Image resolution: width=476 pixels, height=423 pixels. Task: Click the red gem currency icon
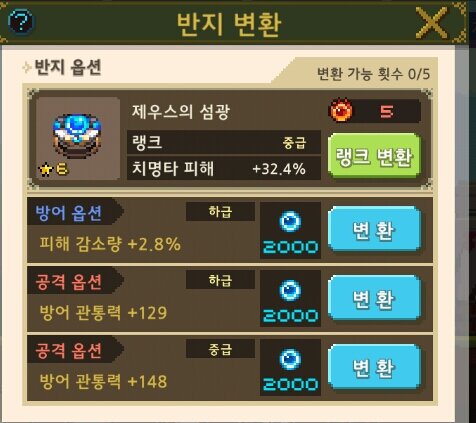[340, 110]
